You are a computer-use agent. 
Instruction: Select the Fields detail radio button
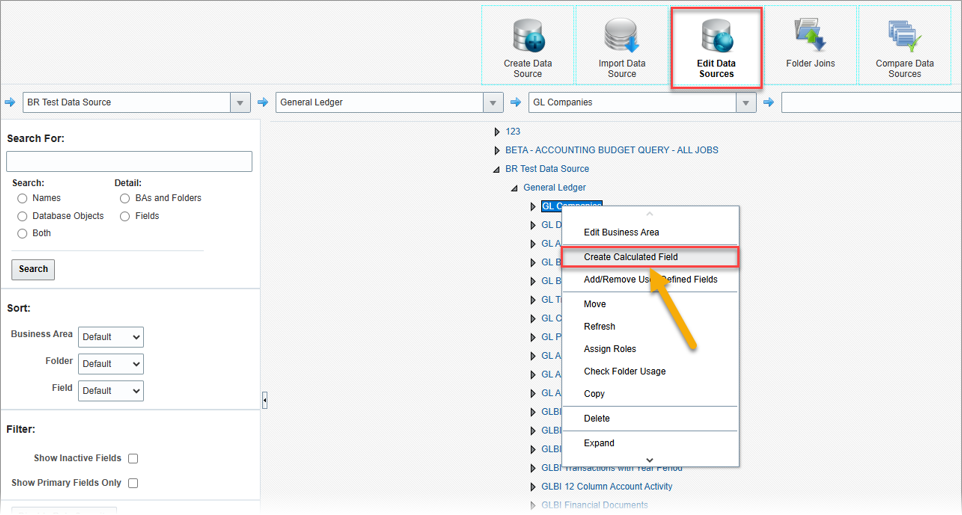coord(125,216)
